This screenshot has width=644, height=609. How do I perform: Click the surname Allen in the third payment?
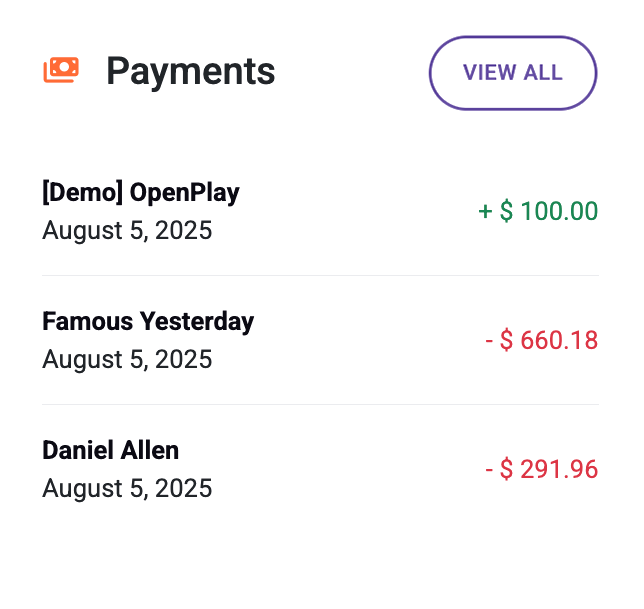point(151,450)
